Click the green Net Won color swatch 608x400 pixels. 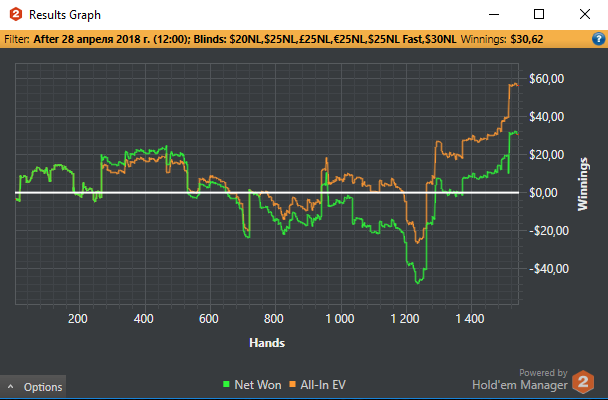pos(226,384)
